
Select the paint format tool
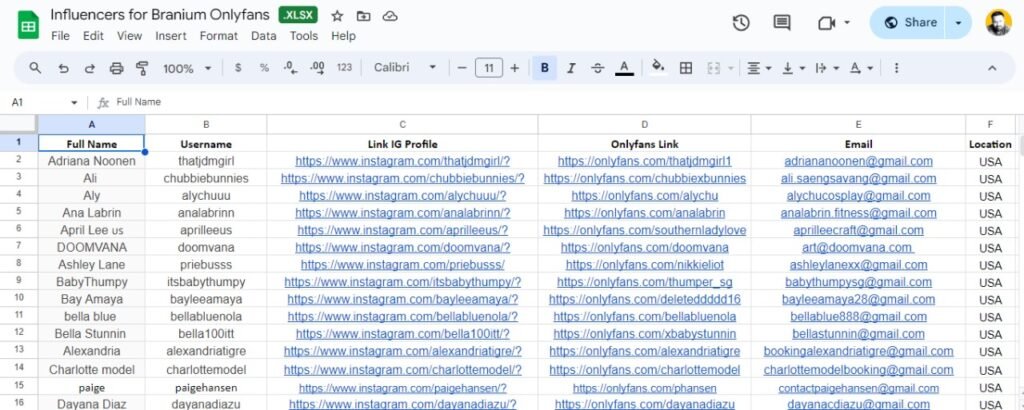coord(142,68)
